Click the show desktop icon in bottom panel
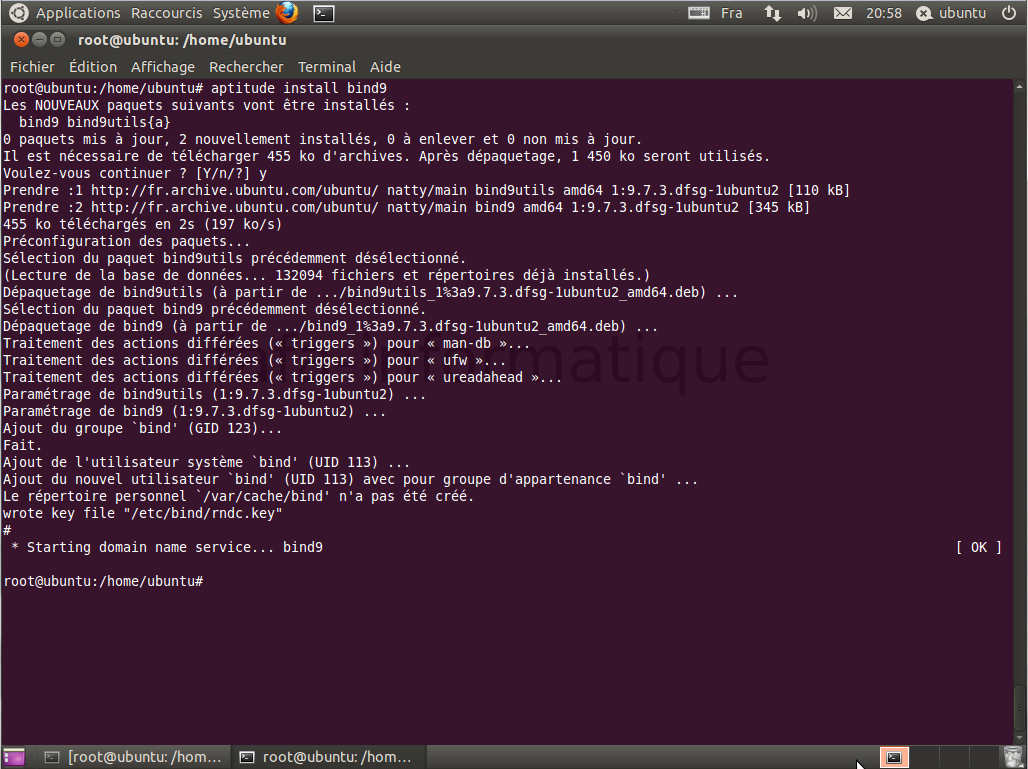1028x769 pixels. click(13, 757)
